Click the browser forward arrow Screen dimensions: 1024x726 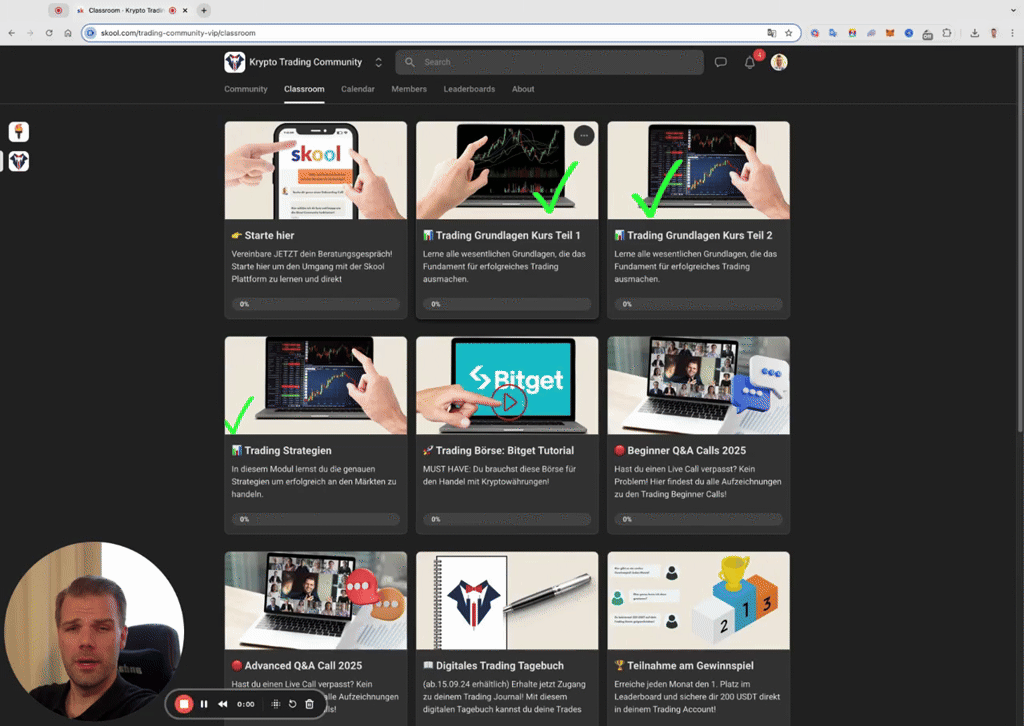(x=30, y=33)
